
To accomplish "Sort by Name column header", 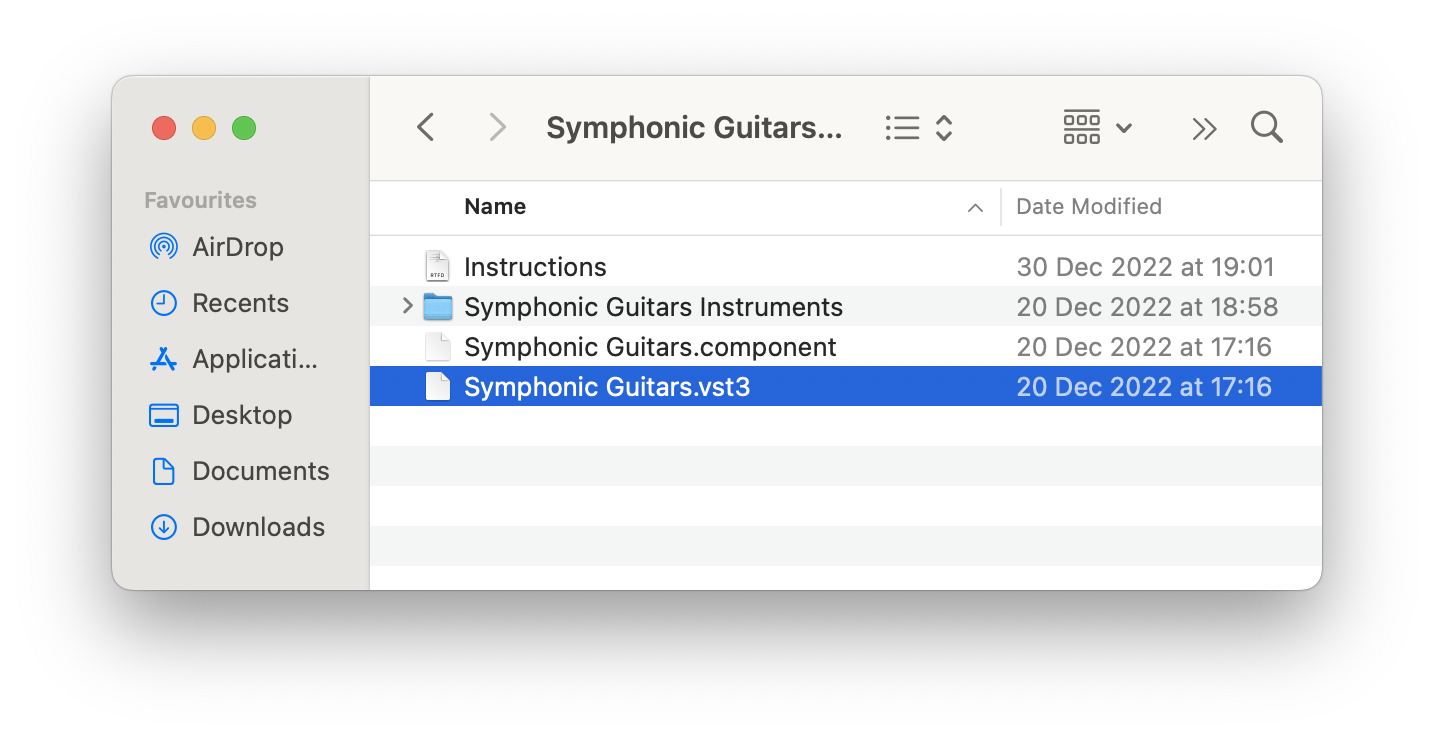I will pyautogui.click(x=495, y=207).
